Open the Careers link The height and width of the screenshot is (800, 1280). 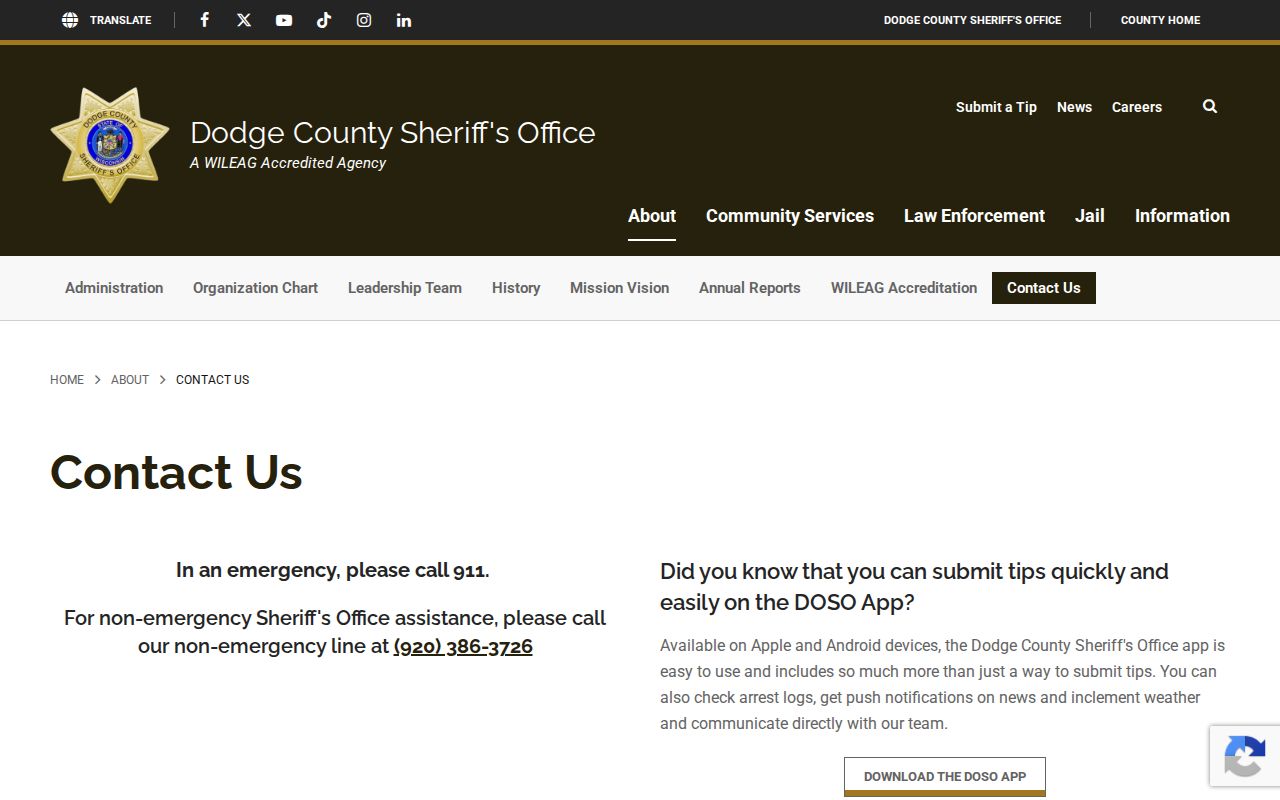[1137, 107]
